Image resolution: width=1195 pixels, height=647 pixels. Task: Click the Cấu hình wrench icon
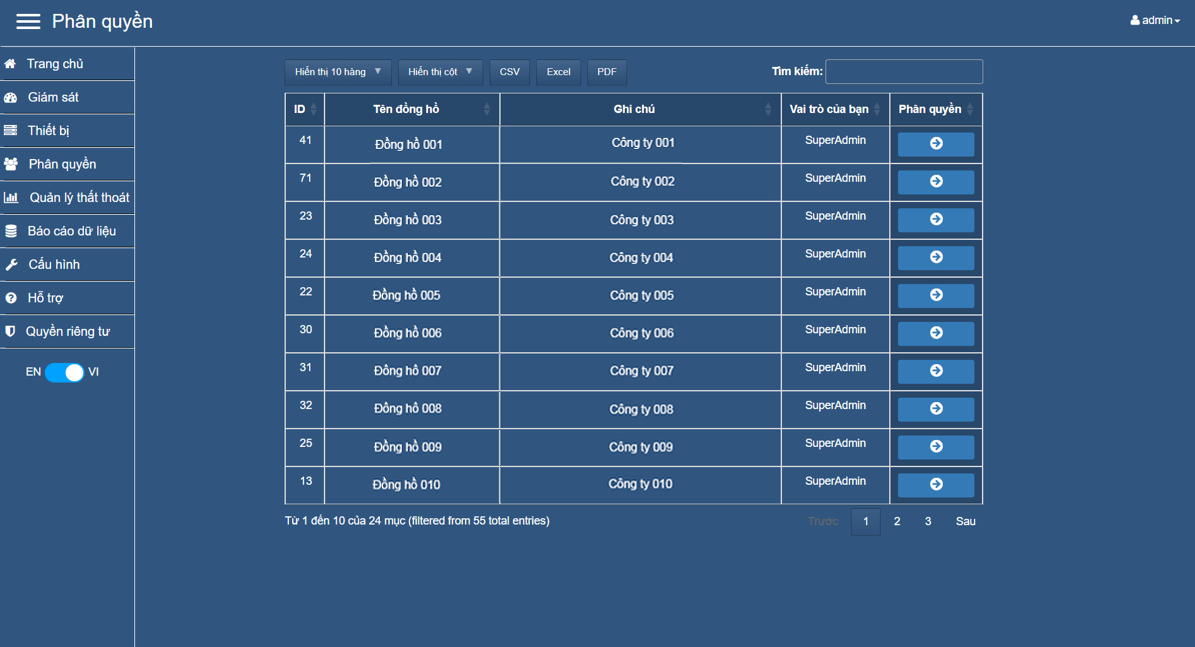pyautogui.click(x=11, y=265)
